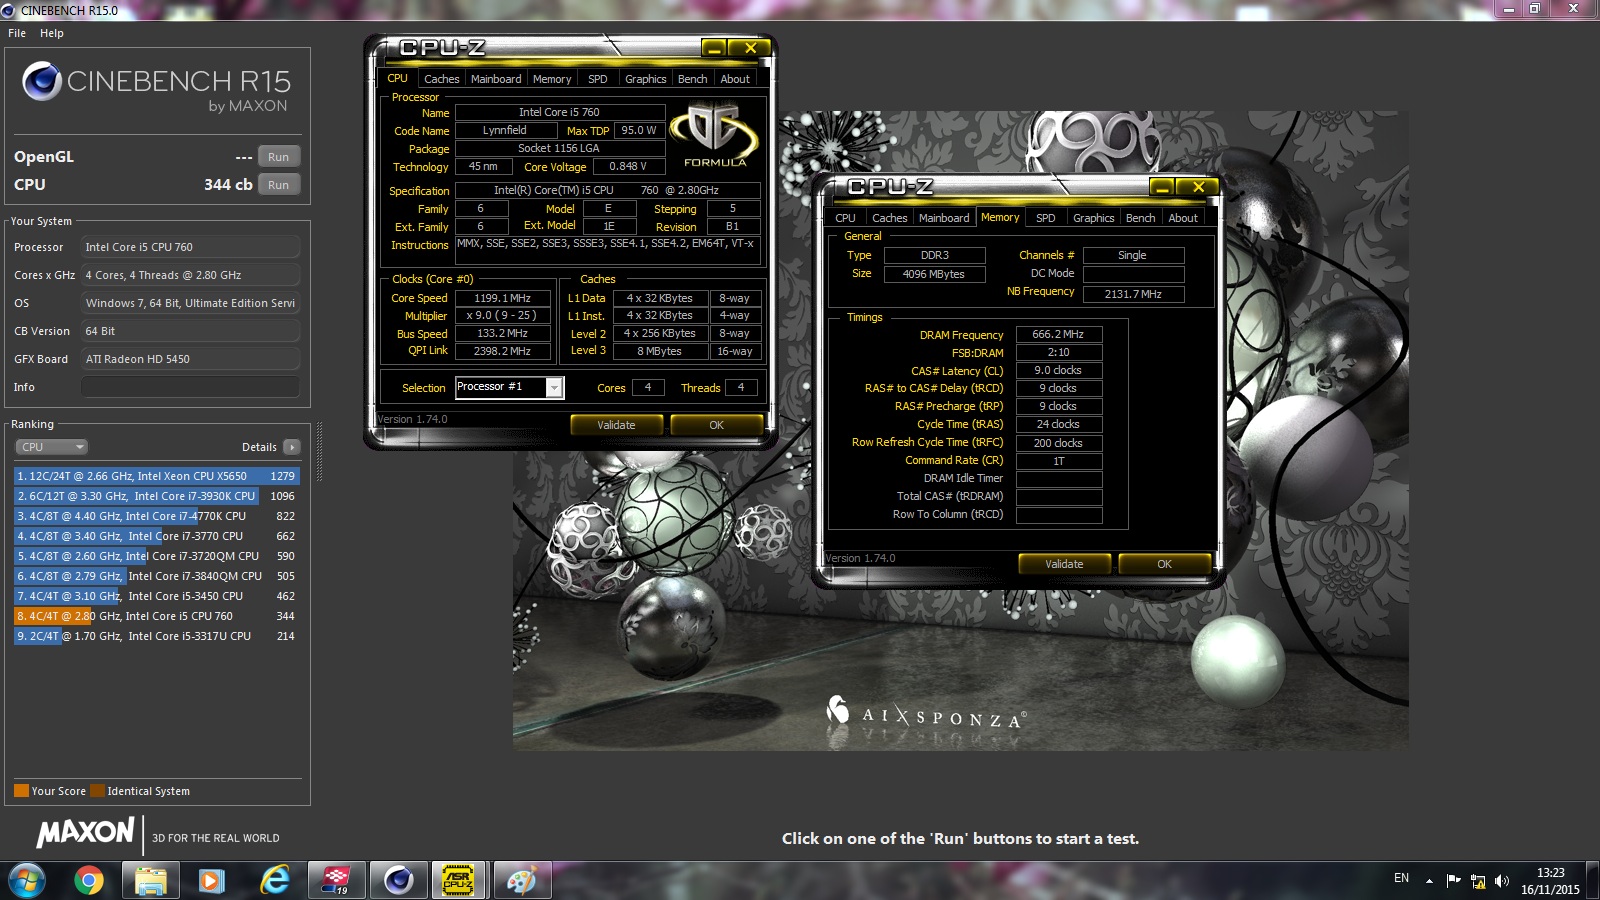This screenshot has height=900, width=1600.
Task: Click the red taskbar app icon with 19
Action: [x=336, y=880]
